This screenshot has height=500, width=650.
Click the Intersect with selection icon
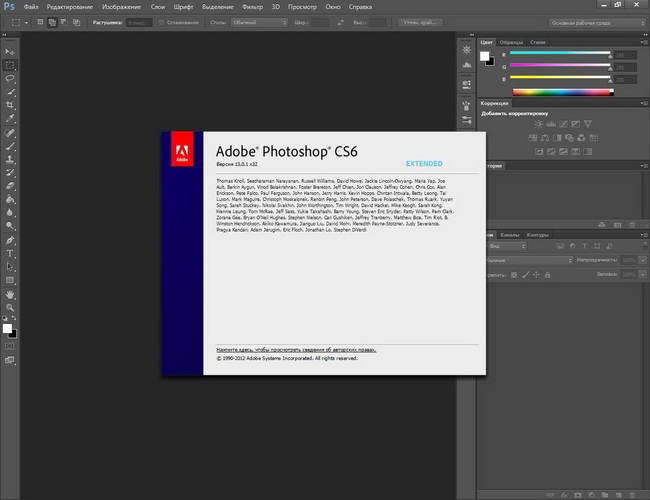pos(77,22)
